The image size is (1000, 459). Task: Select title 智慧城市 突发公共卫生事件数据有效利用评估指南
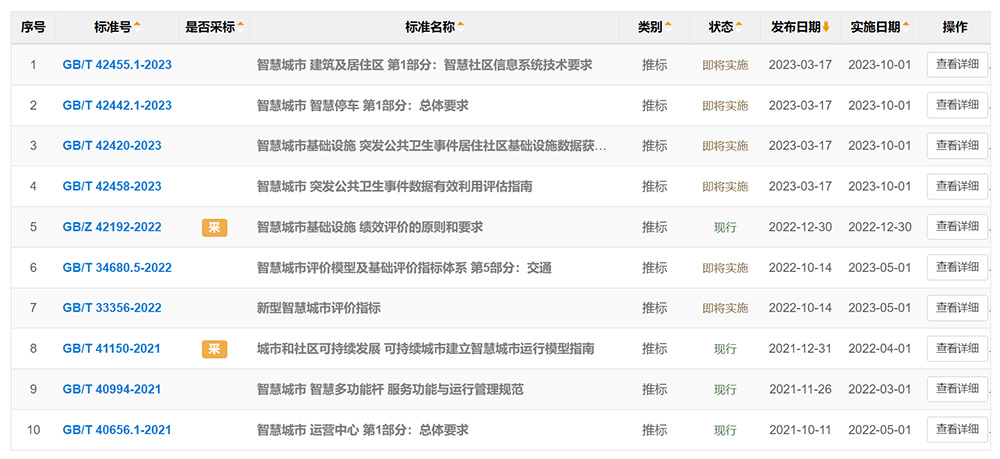[x=395, y=186]
